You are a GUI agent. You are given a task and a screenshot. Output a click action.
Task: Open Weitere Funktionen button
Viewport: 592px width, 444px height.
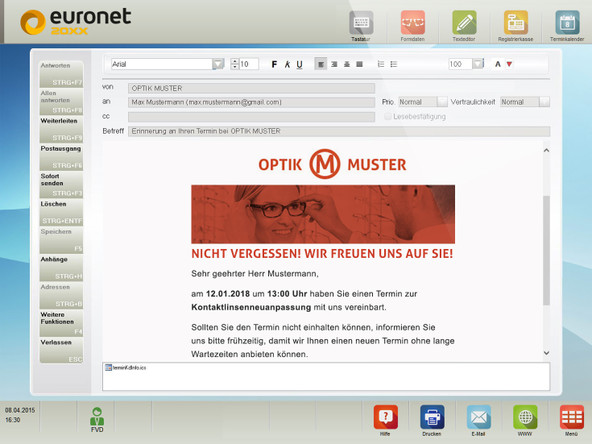coord(61,323)
